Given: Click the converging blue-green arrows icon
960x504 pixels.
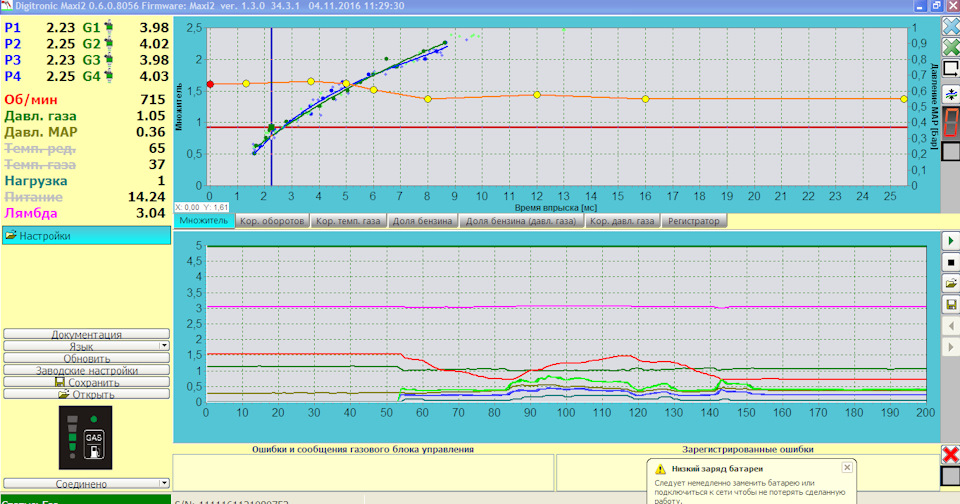Looking at the screenshot, I should pos(951,94).
